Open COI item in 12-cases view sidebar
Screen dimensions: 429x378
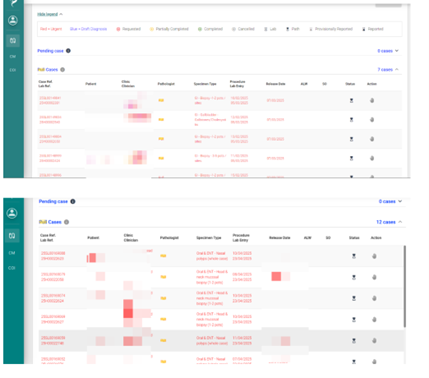(x=12, y=268)
